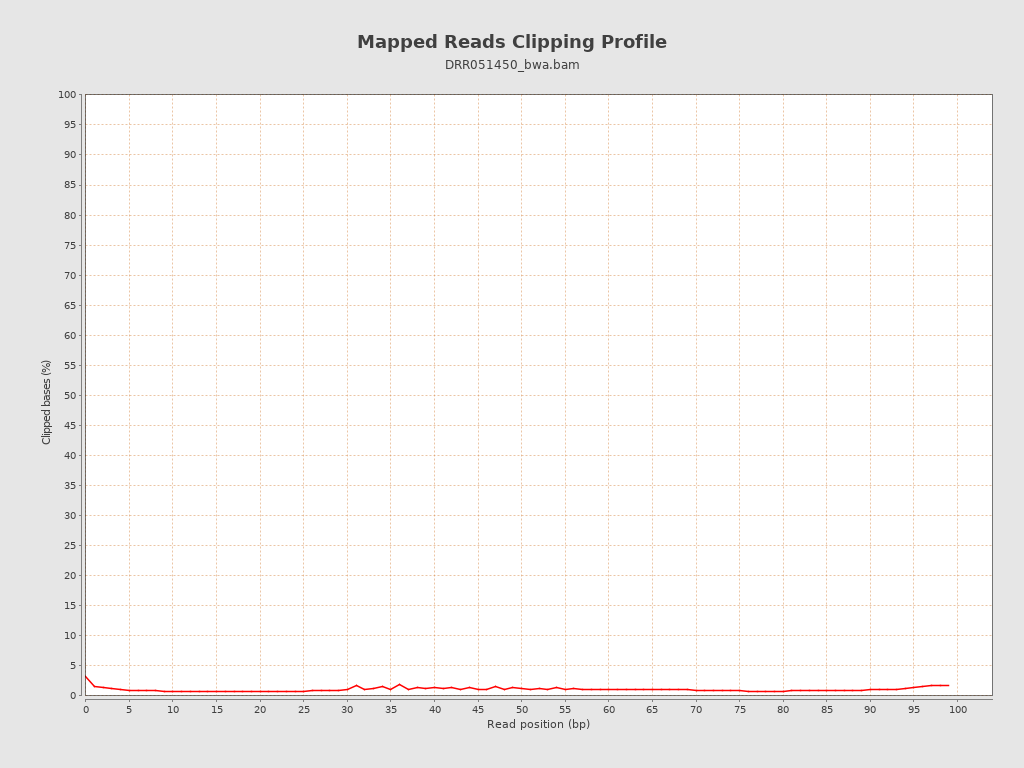Click the x-axis tick label 50
The height and width of the screenshot is (768, 1024).
point(522,710)
